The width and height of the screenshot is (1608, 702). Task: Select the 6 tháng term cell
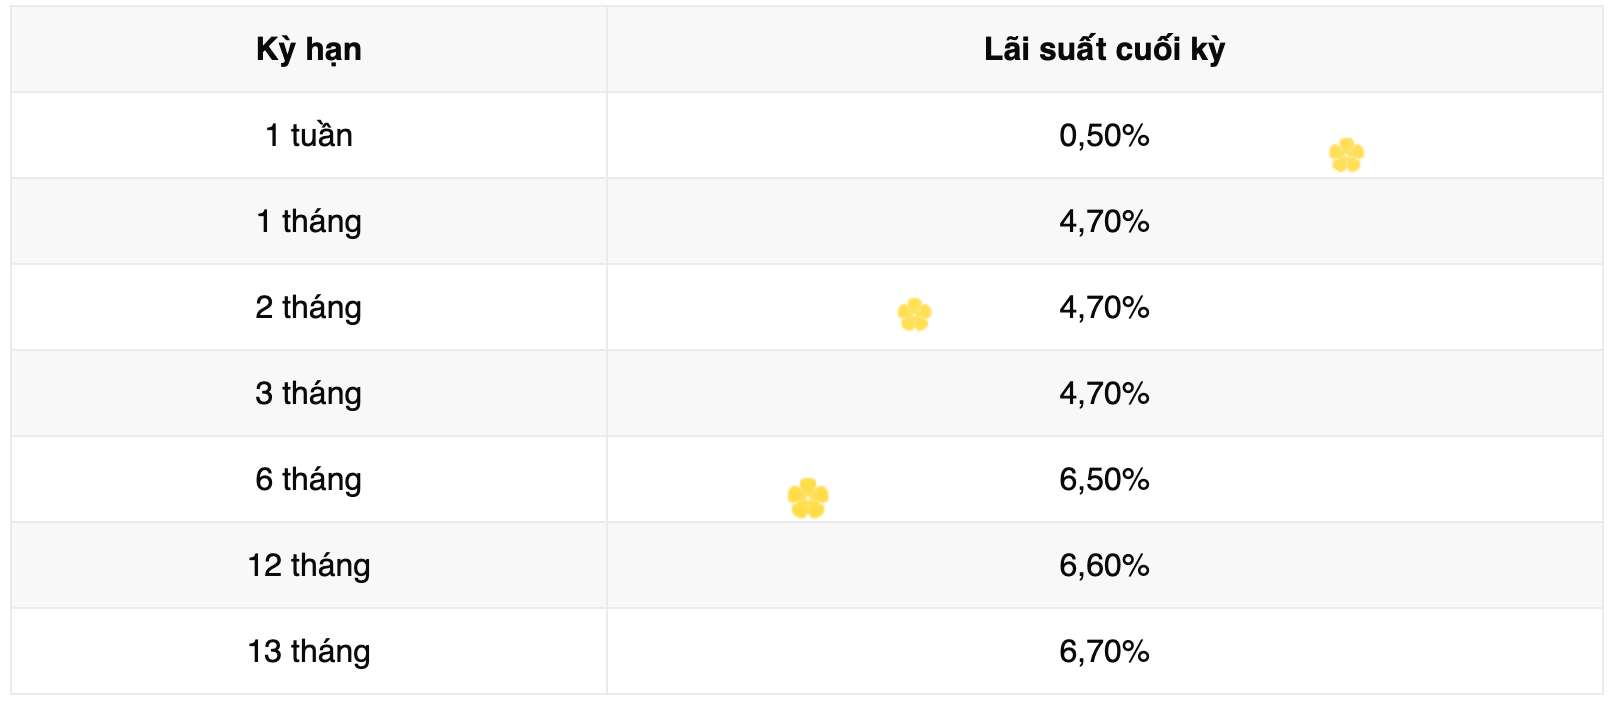coord(308,479)
